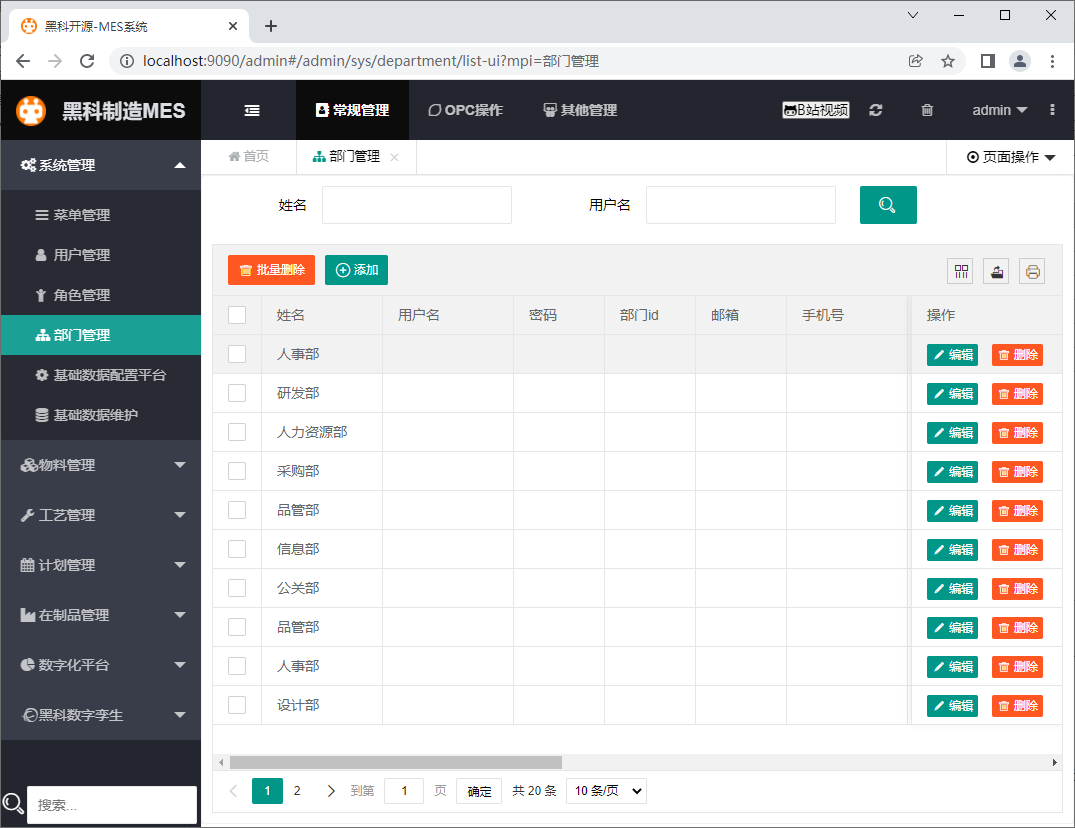View site information icon in address bar

pos(127,61)
